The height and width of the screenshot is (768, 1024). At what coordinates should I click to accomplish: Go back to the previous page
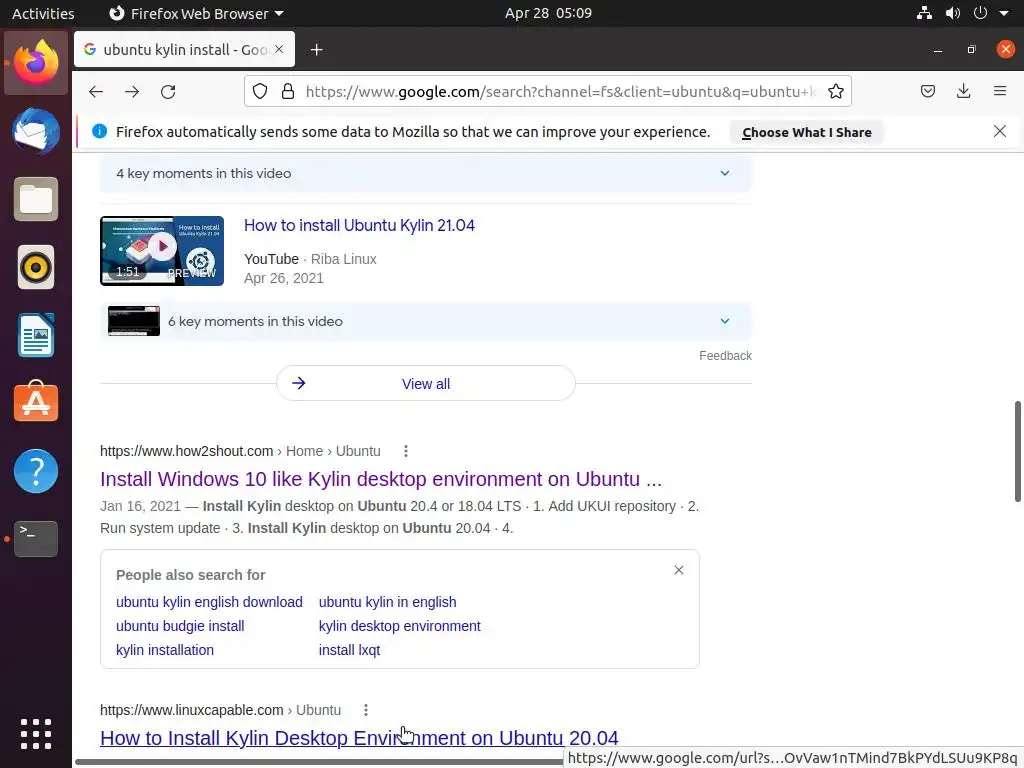[x=96, y=91]
